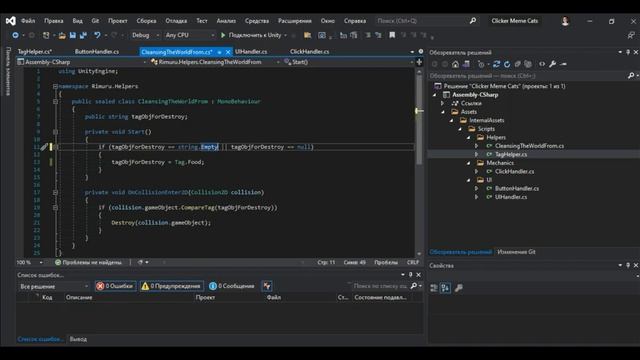Open the 100 % zoom dropdown
The height and width of the screenshot is (360, 640).
(29, 262)
